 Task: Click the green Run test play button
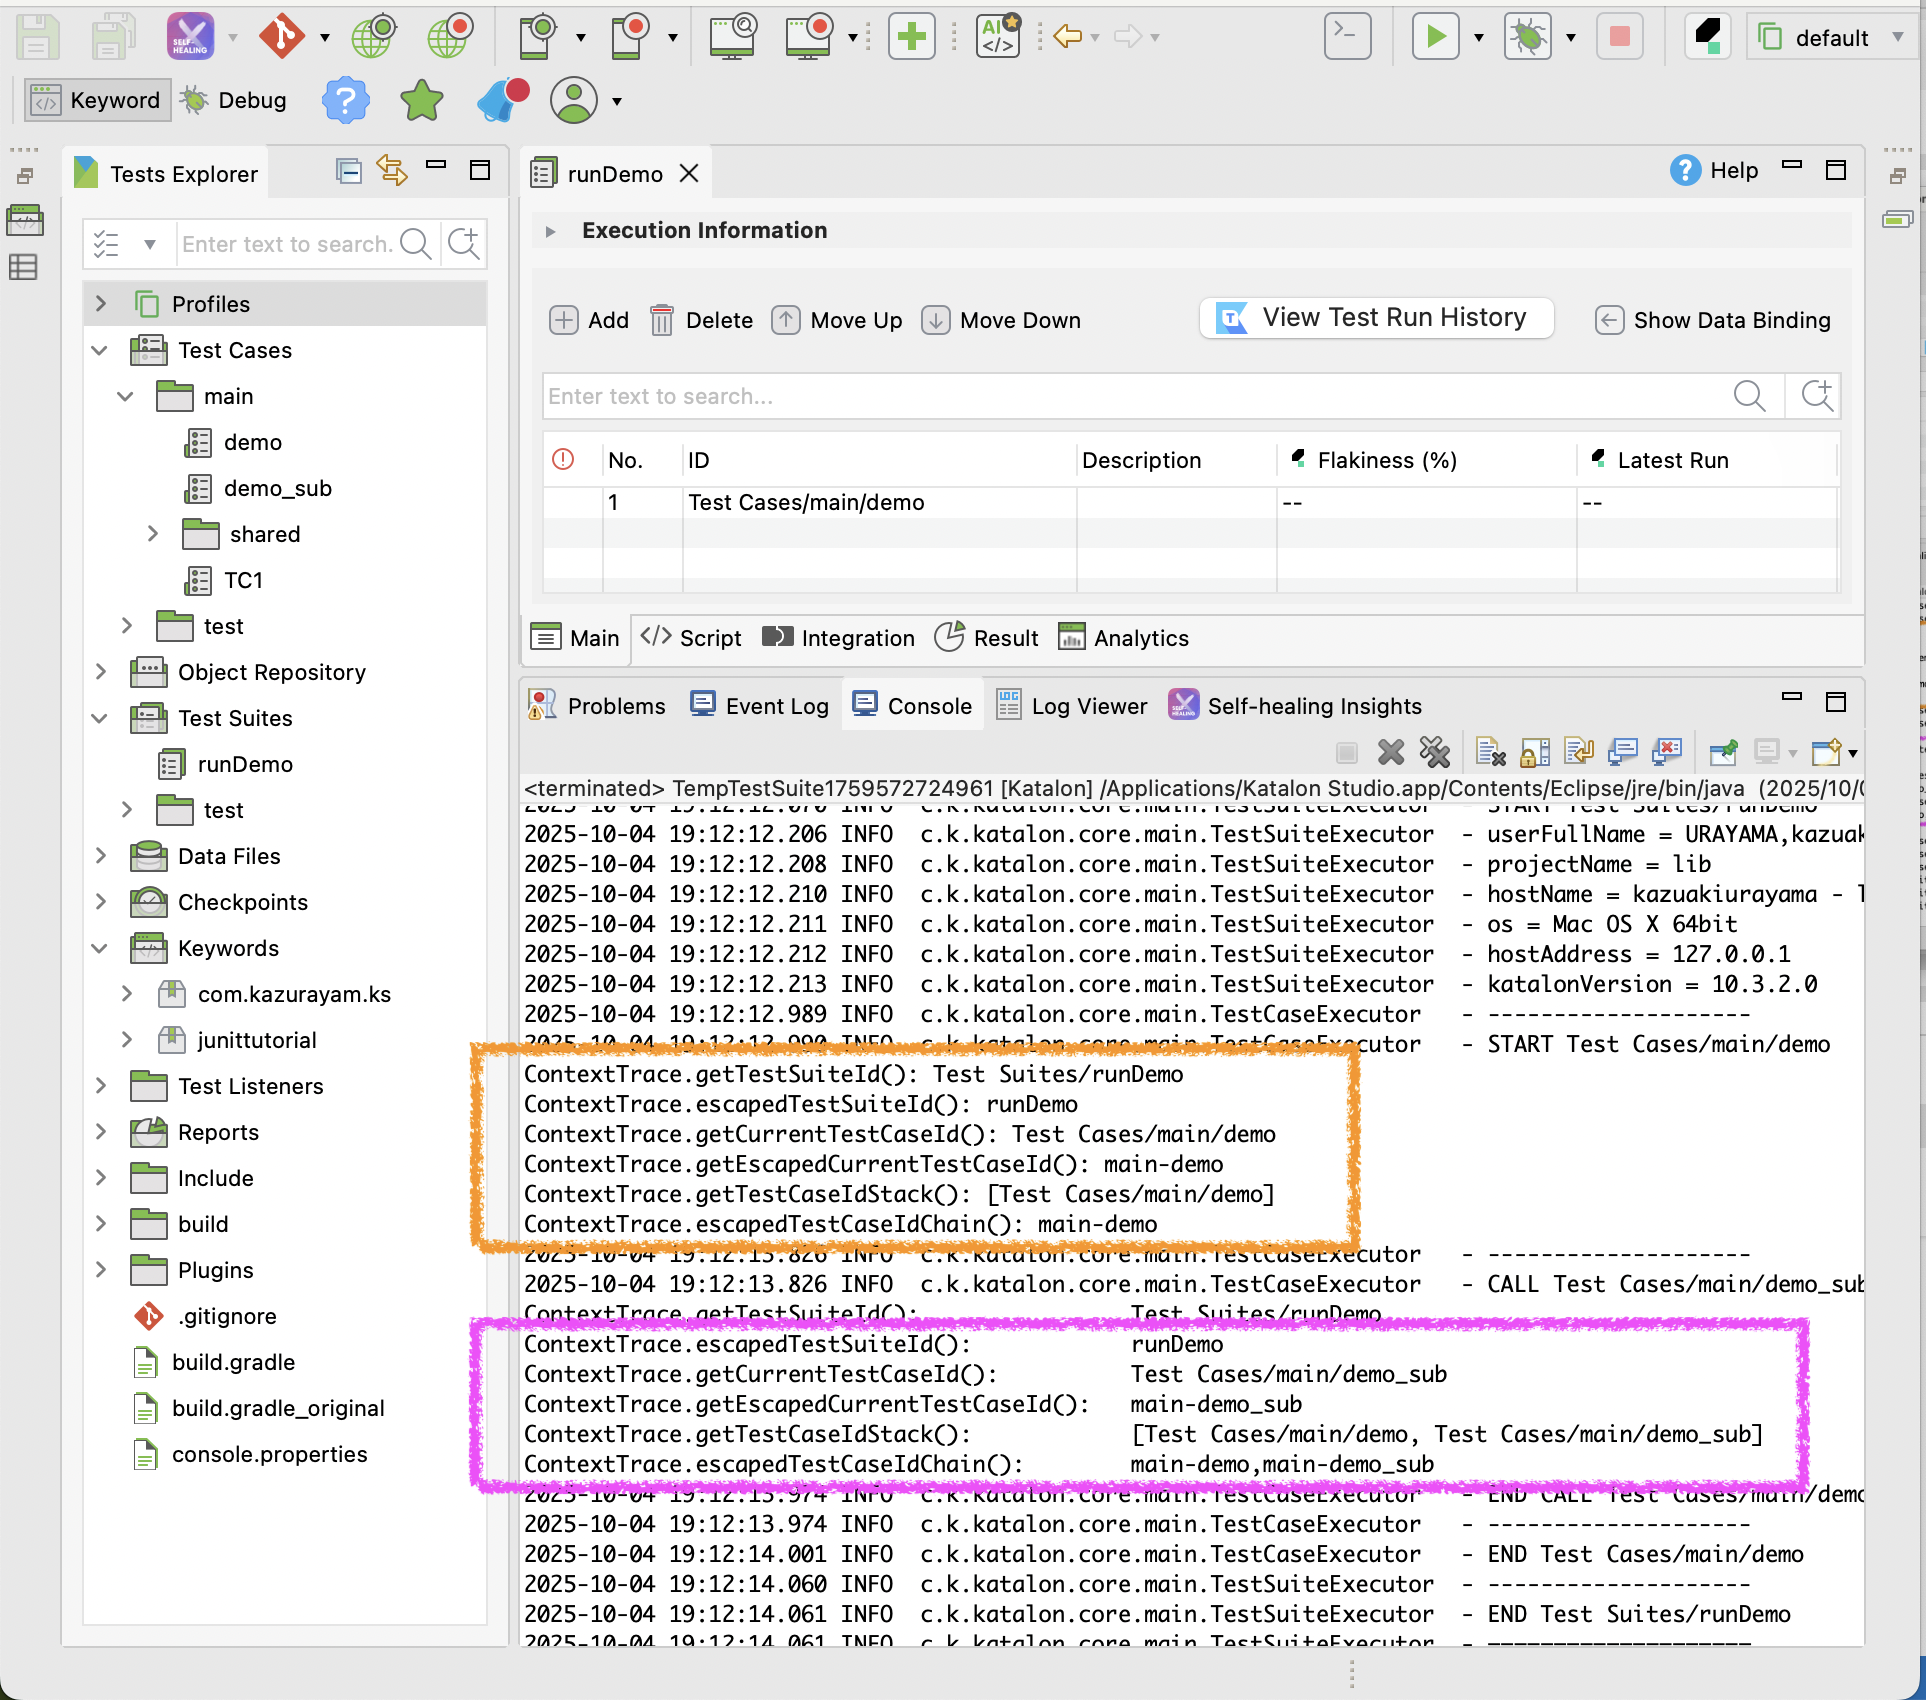tap(1435, 37)
